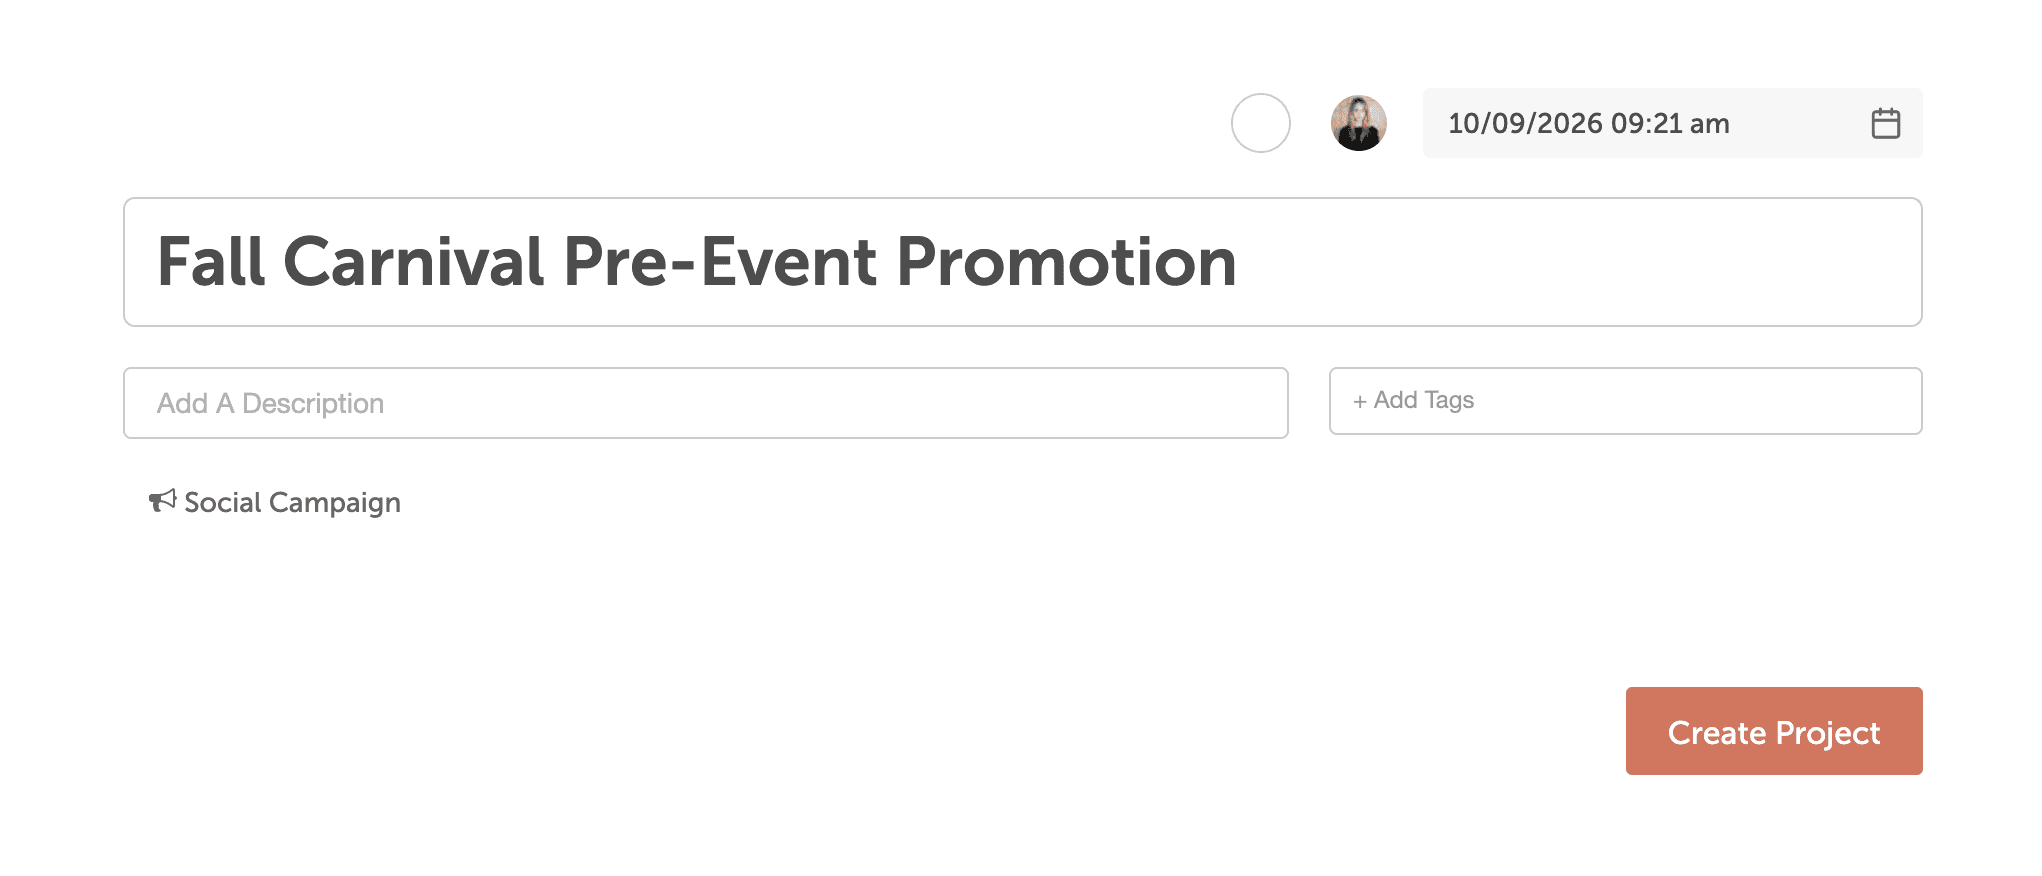2042x876 pixels.
Task: Click the megaphone Social Campaign icon
Action: coord(162,500)
